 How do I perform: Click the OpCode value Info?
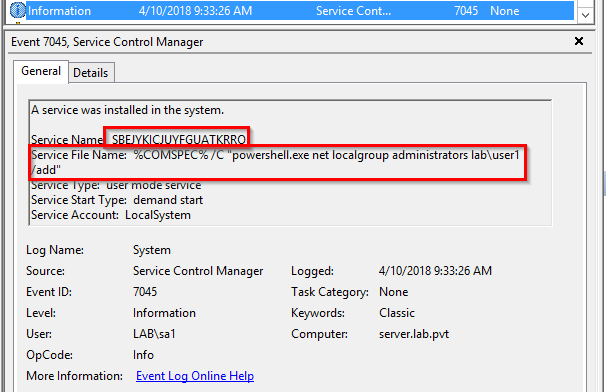point(143,355)
